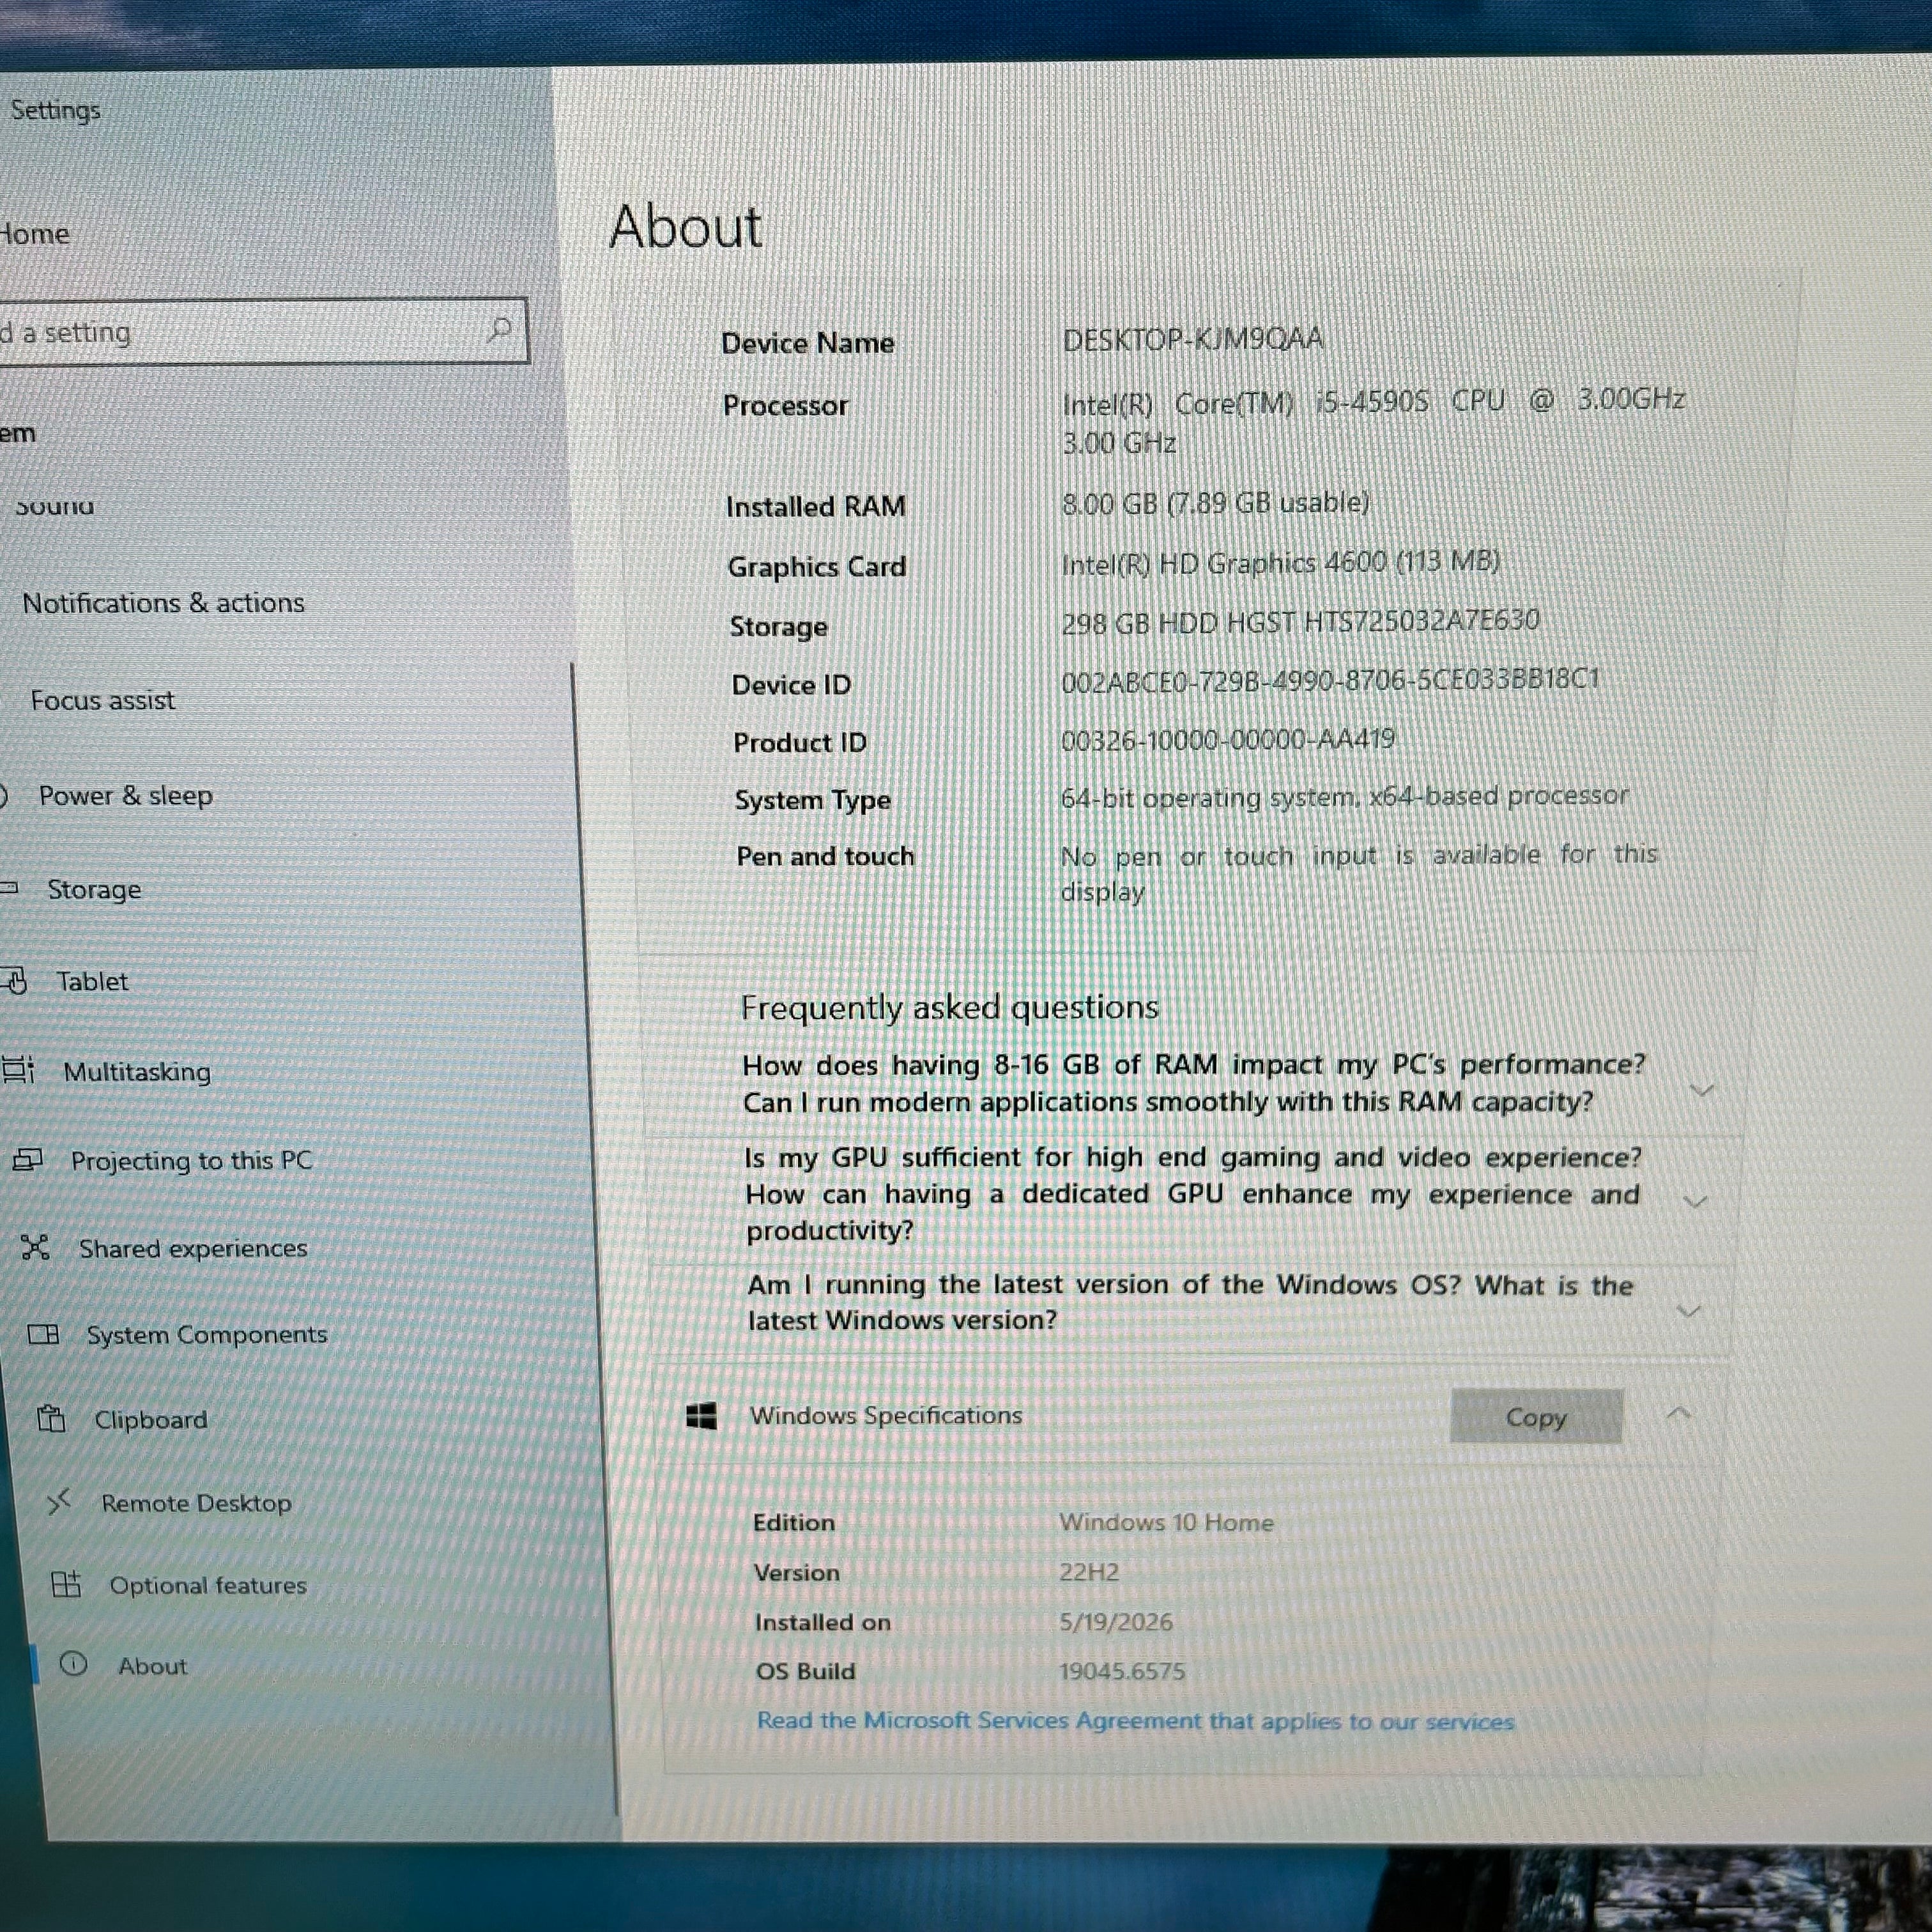Click the OS build number 19045.6575

[1122, 1671]
